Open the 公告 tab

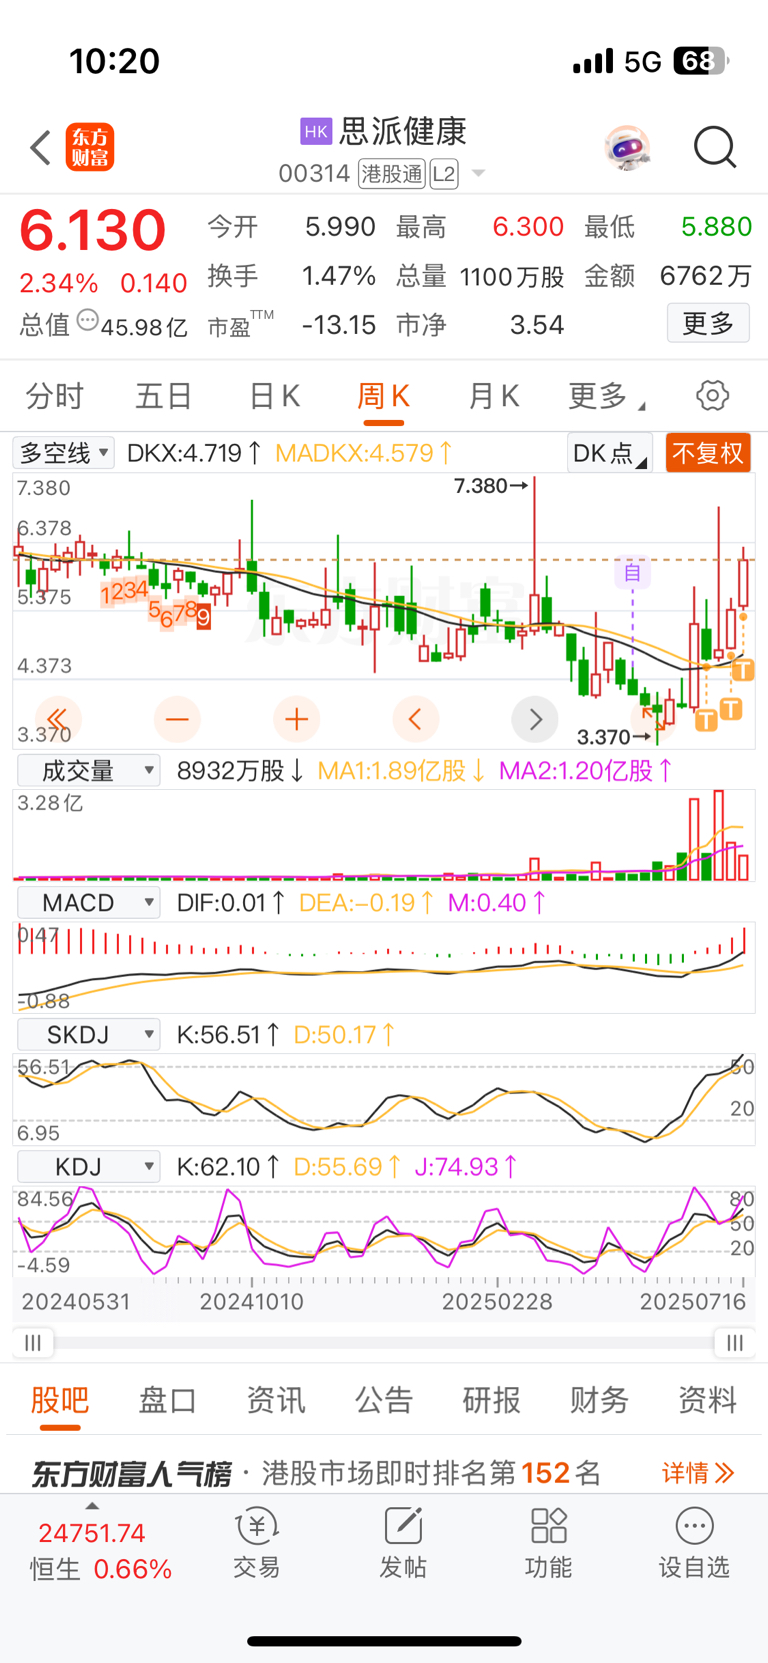[384, 1400]
